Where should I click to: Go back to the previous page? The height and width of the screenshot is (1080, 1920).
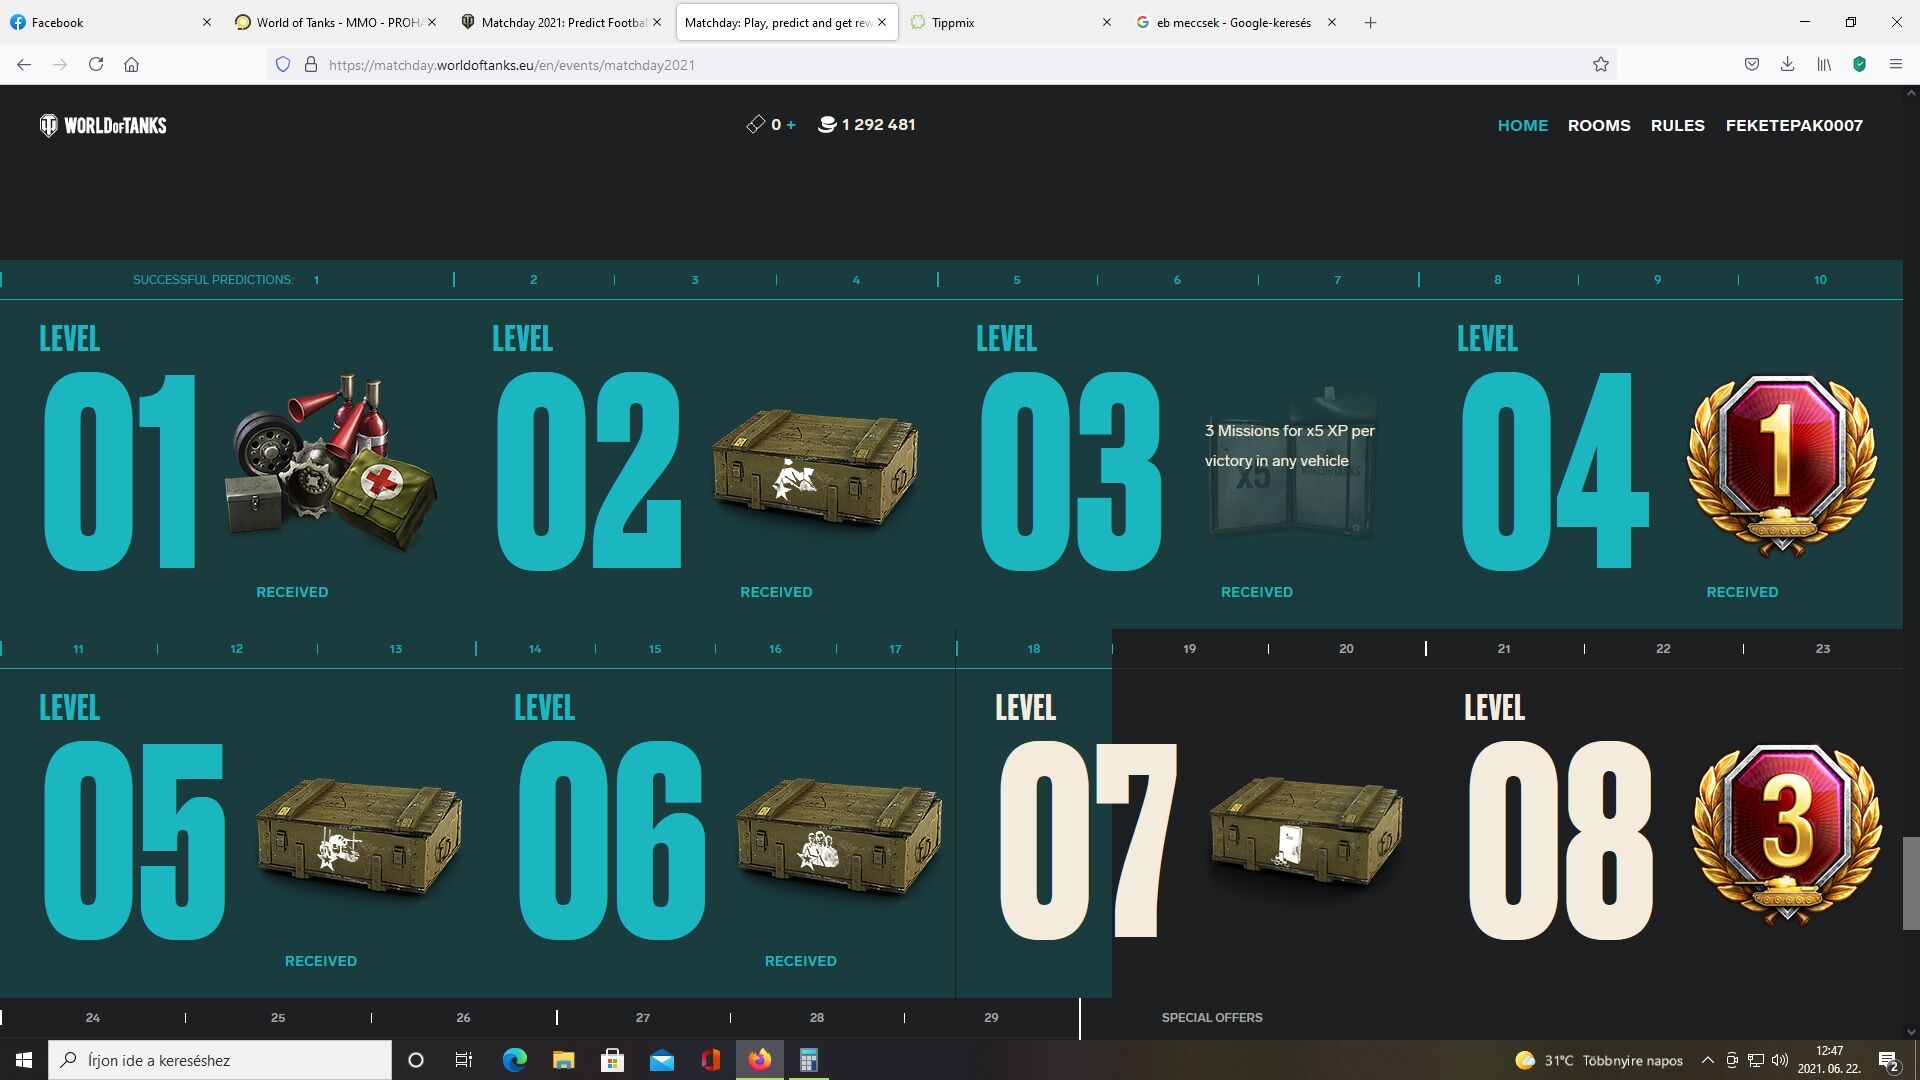tap(24, 64)
